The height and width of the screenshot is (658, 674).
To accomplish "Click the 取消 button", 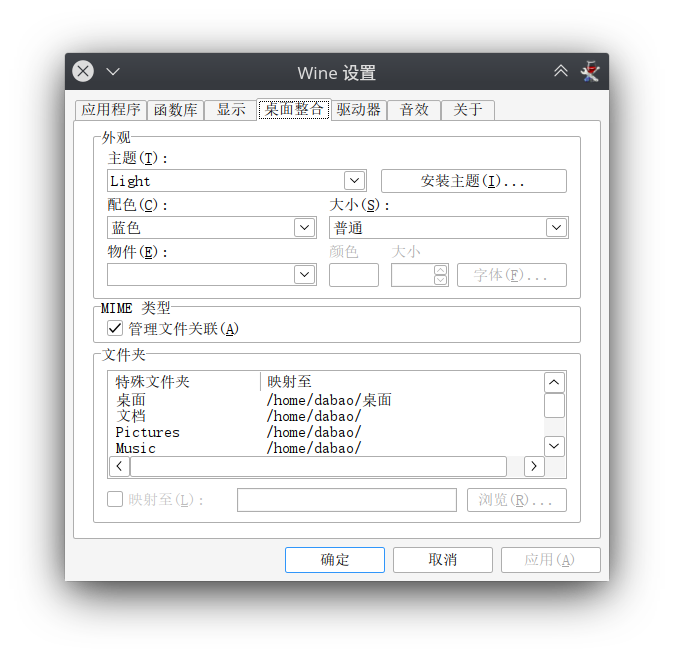I will click(x=443, y=560).
